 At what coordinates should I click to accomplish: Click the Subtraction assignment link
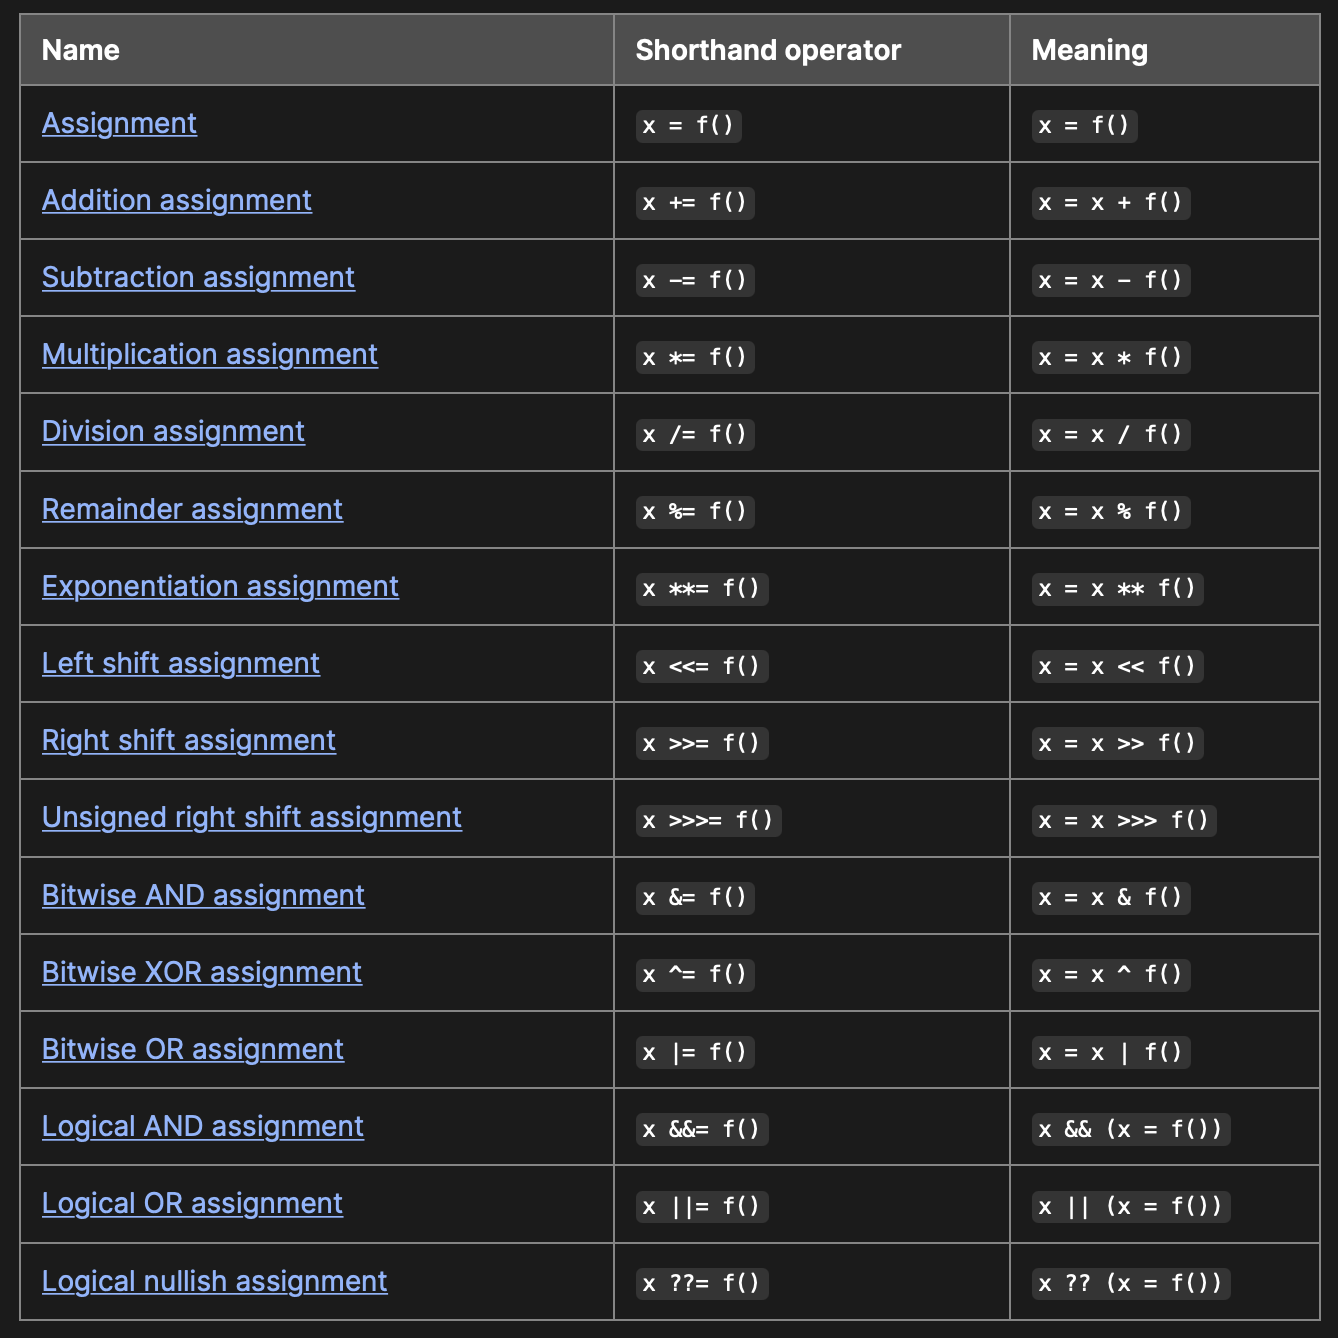click(x=198, y=277)
